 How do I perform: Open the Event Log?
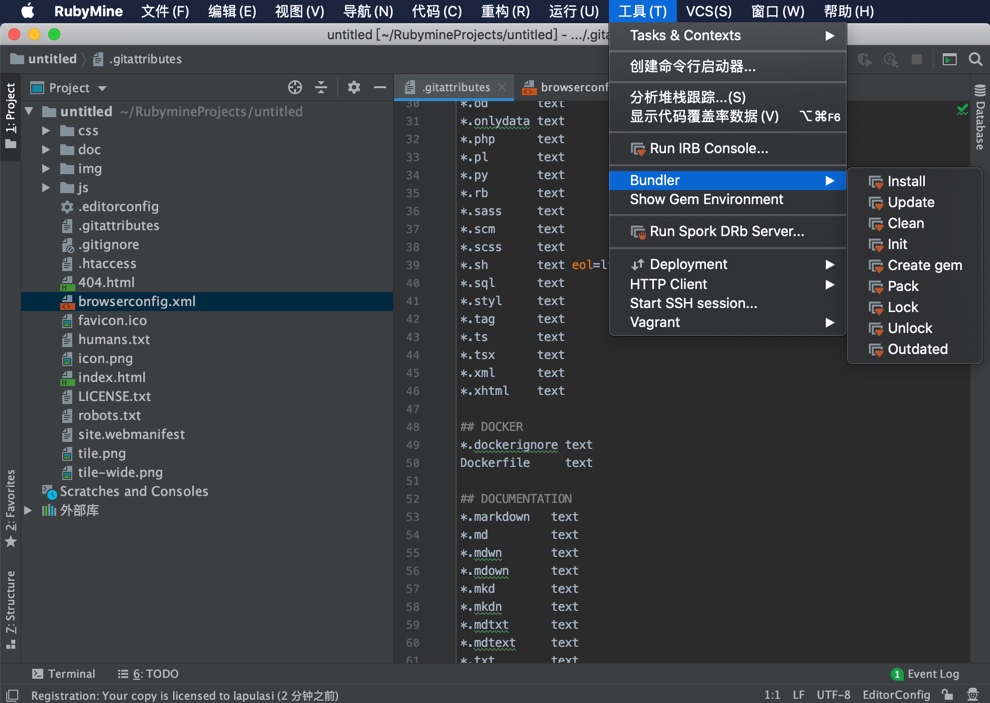(925, 674)
